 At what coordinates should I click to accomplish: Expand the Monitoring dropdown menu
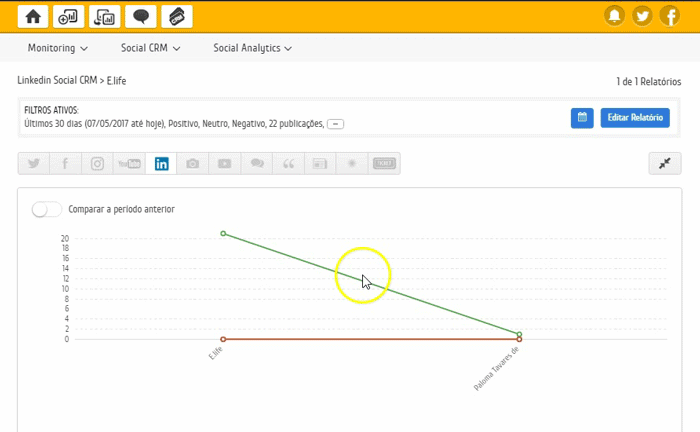[x=57, y=48]
